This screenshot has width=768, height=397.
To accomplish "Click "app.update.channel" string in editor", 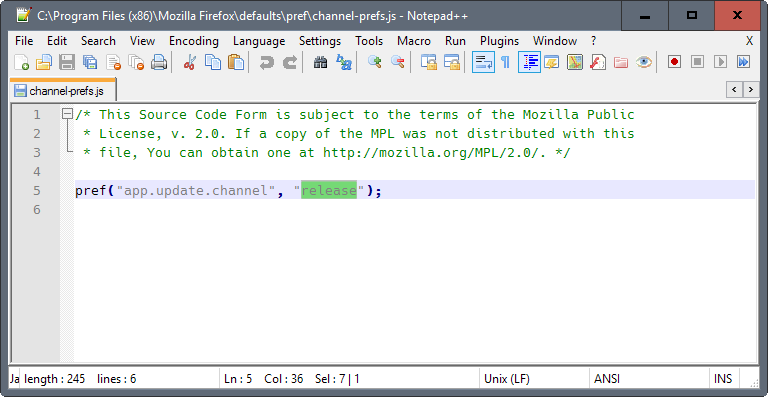I will coord(196,190).
